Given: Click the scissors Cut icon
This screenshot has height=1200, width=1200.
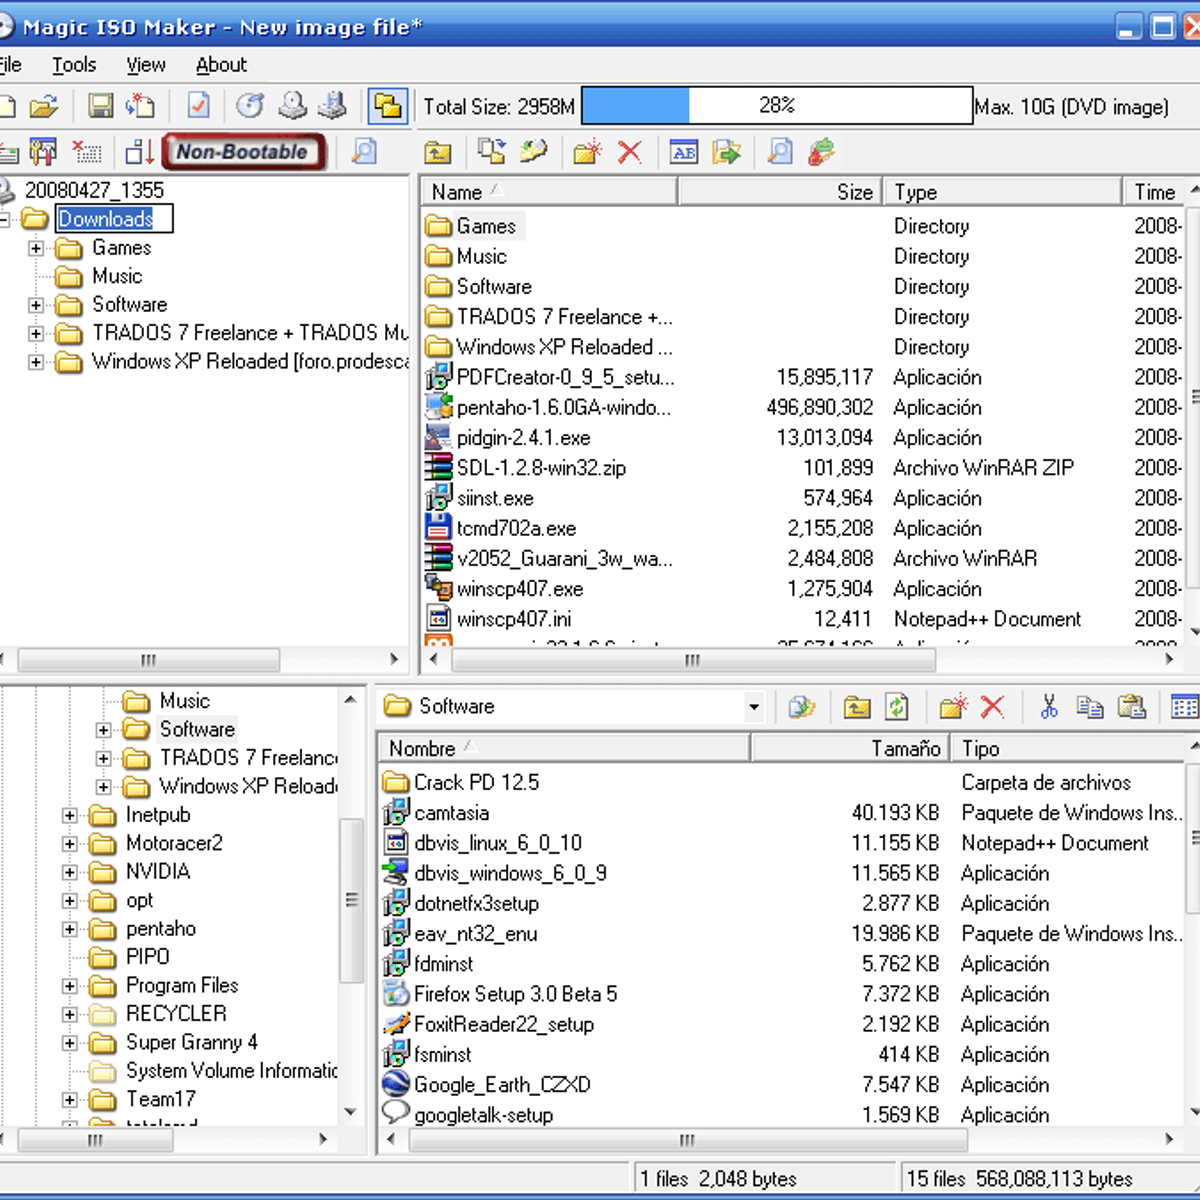Looking at the screenshot, I should 1048,707.
